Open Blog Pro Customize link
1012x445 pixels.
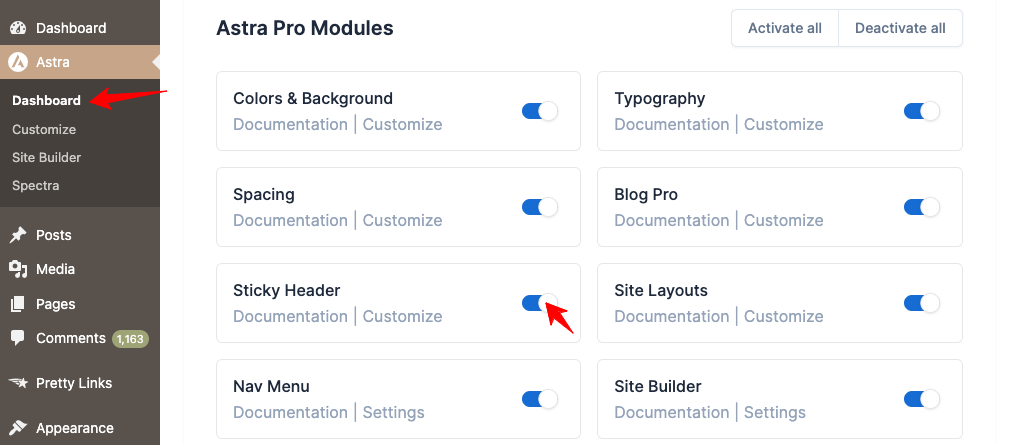coord(784,220)
